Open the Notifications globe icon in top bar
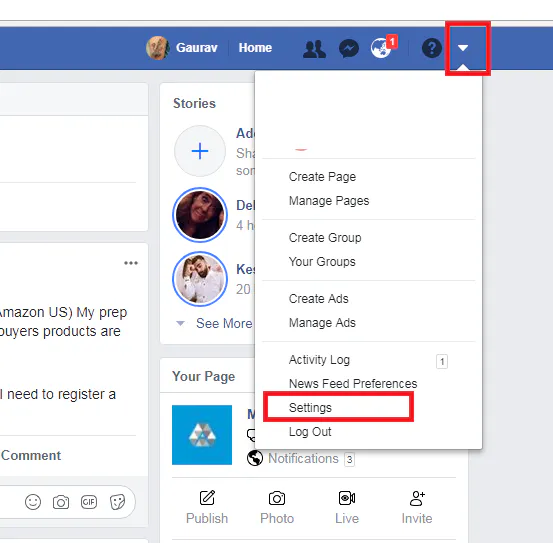 [x=382, y=48]
